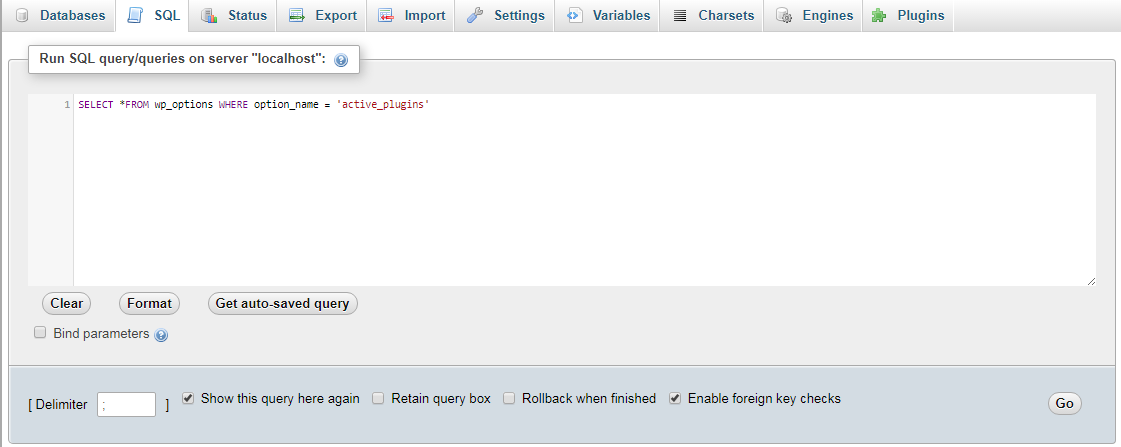Click Get auto-saved query button
The width and height of the screenshot is (1121, 447).
pyautogui.click(x=282, y=303)
